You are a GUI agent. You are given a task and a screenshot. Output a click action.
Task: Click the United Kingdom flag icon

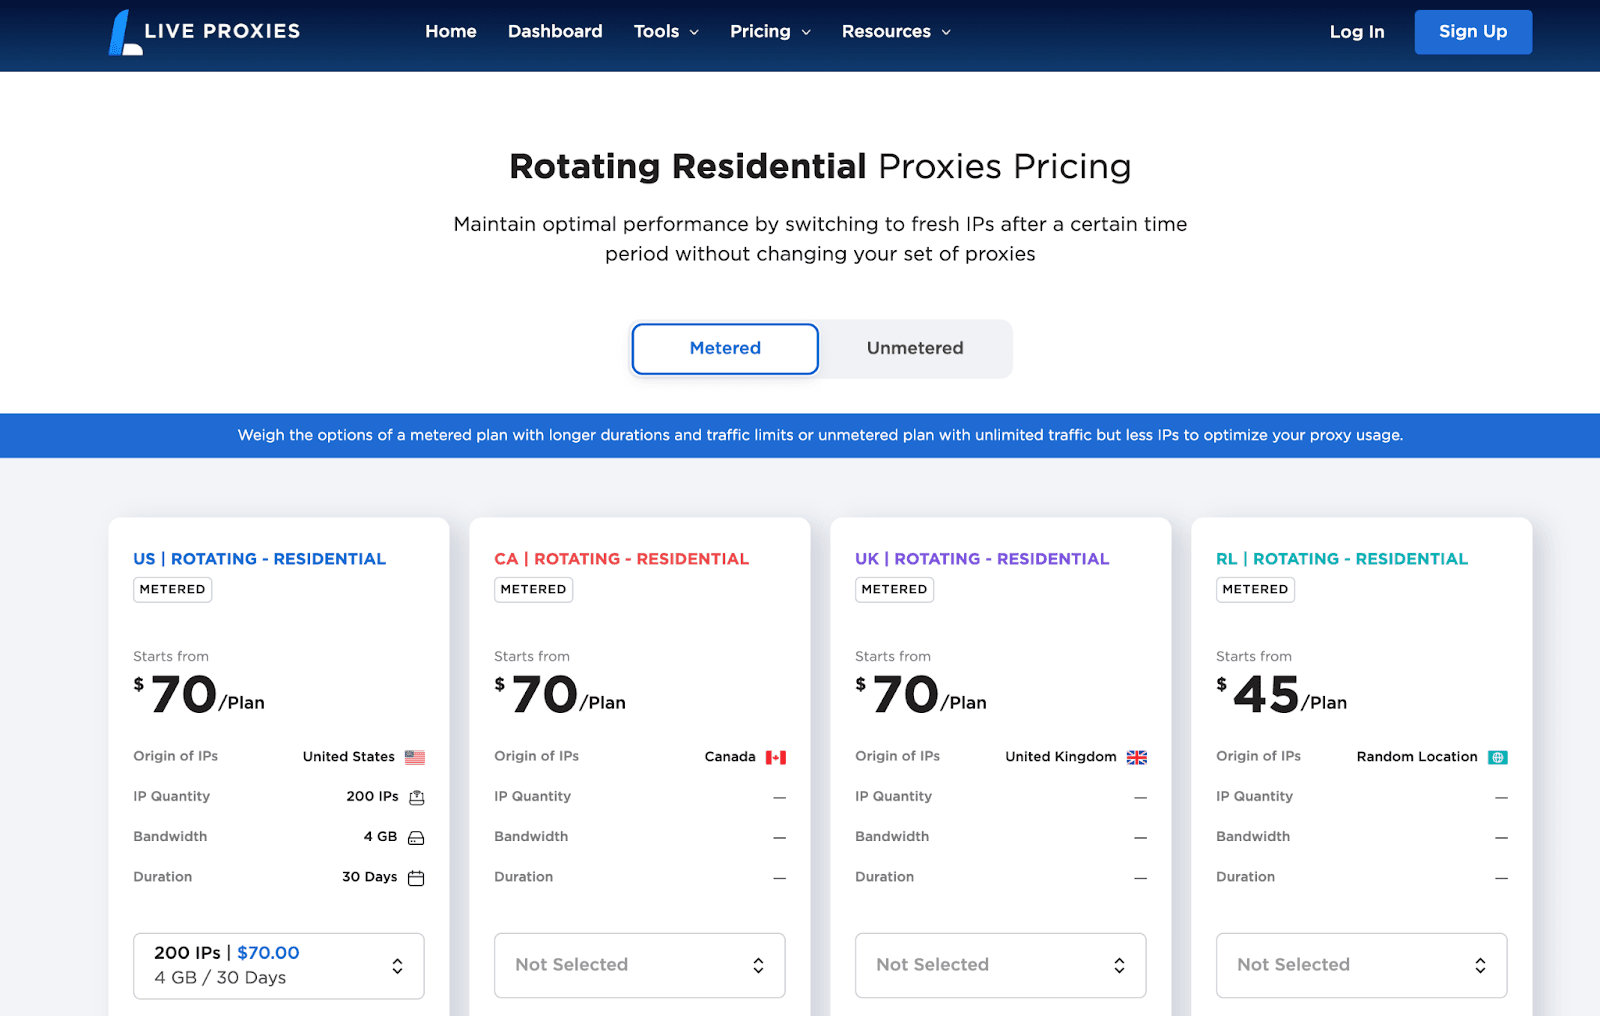(x=1137, y=757)
